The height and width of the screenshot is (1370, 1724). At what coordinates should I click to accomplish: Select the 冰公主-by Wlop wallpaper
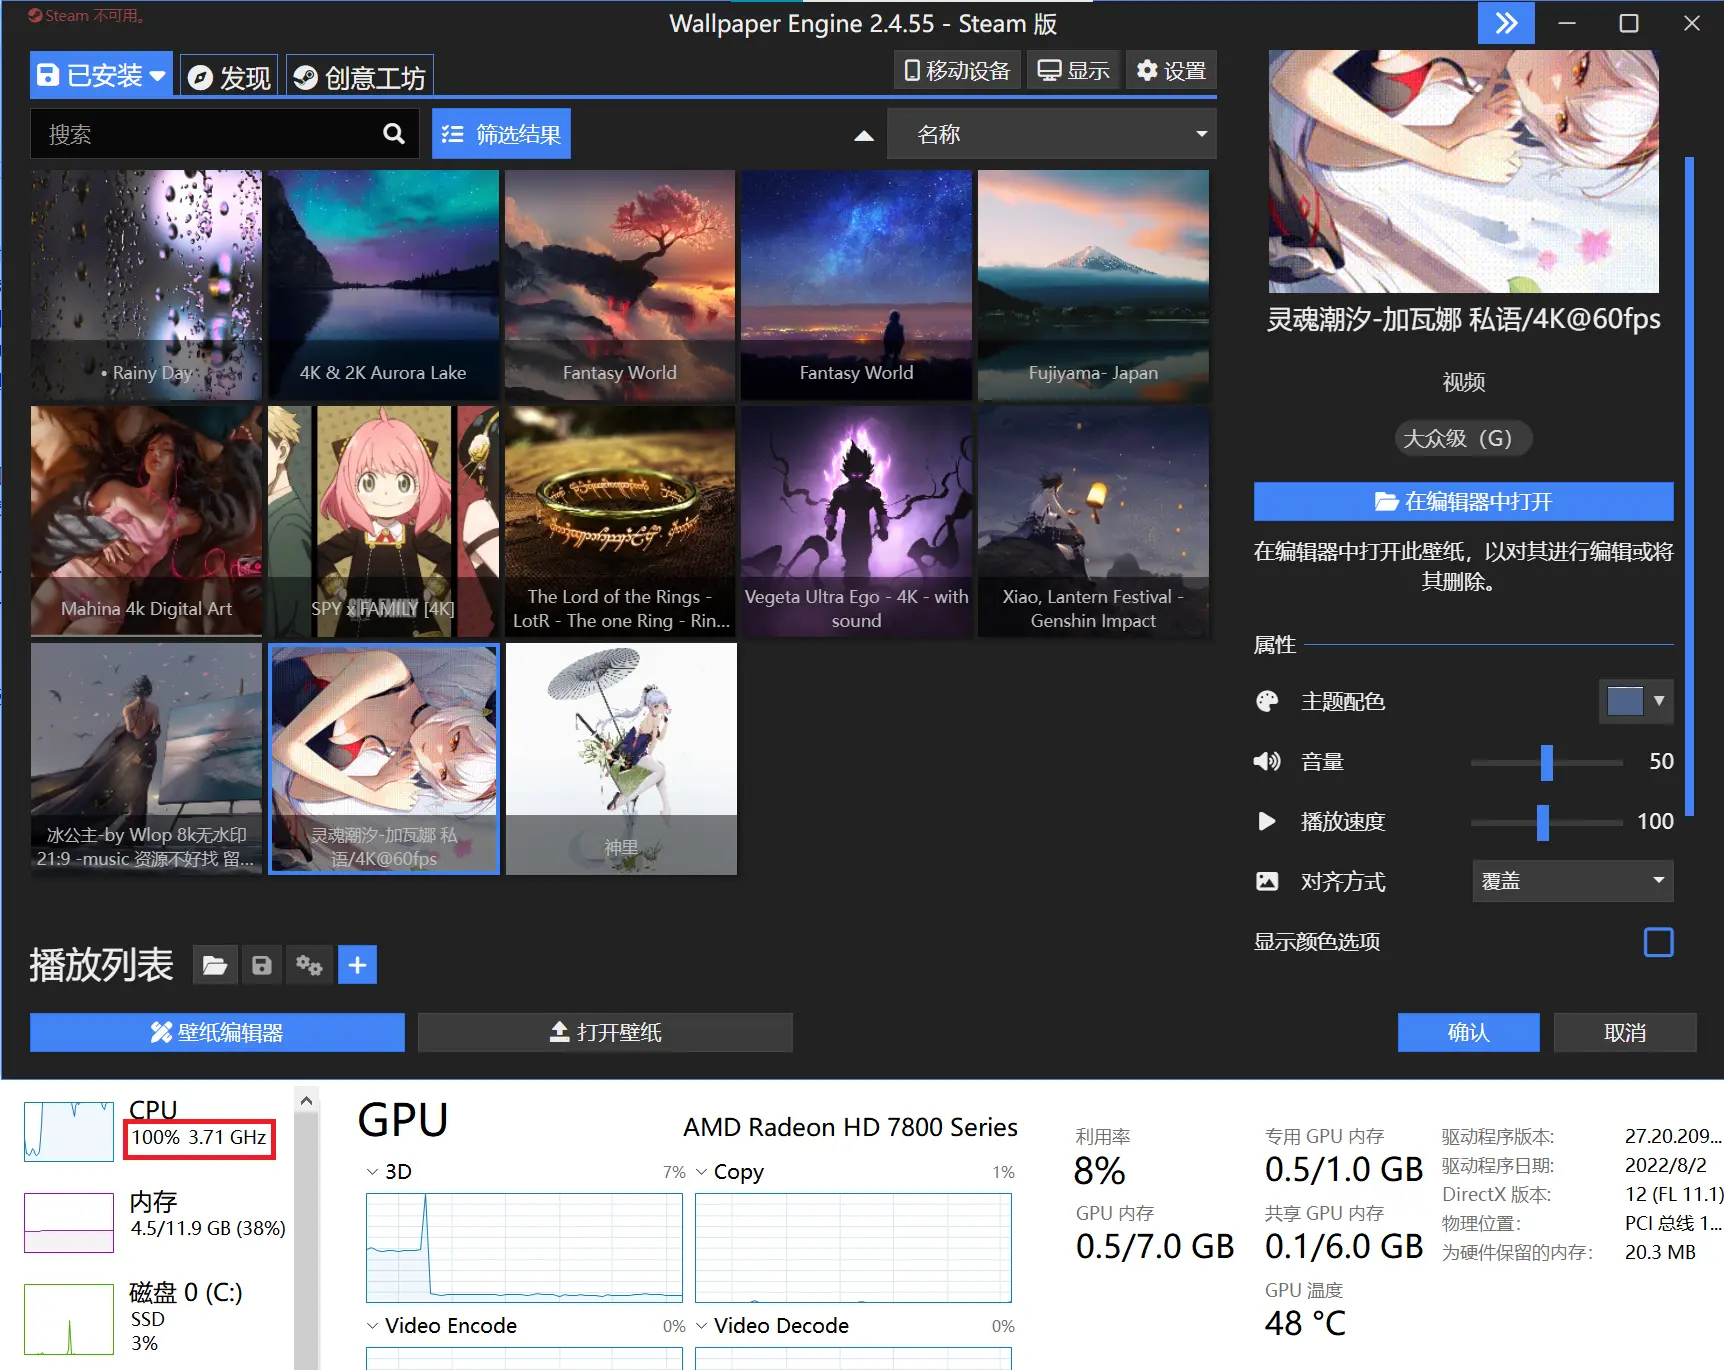146,758
